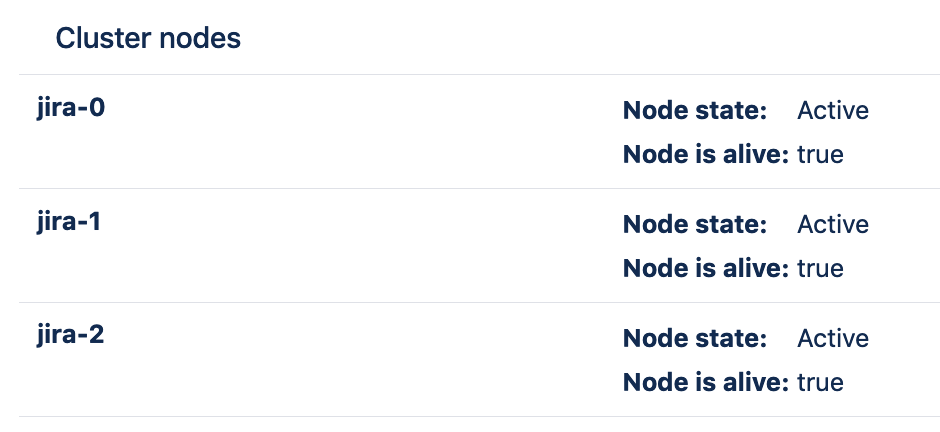Click the Active state value of jira-0
This screenshot has width=940, height=432.
(832, 110)
